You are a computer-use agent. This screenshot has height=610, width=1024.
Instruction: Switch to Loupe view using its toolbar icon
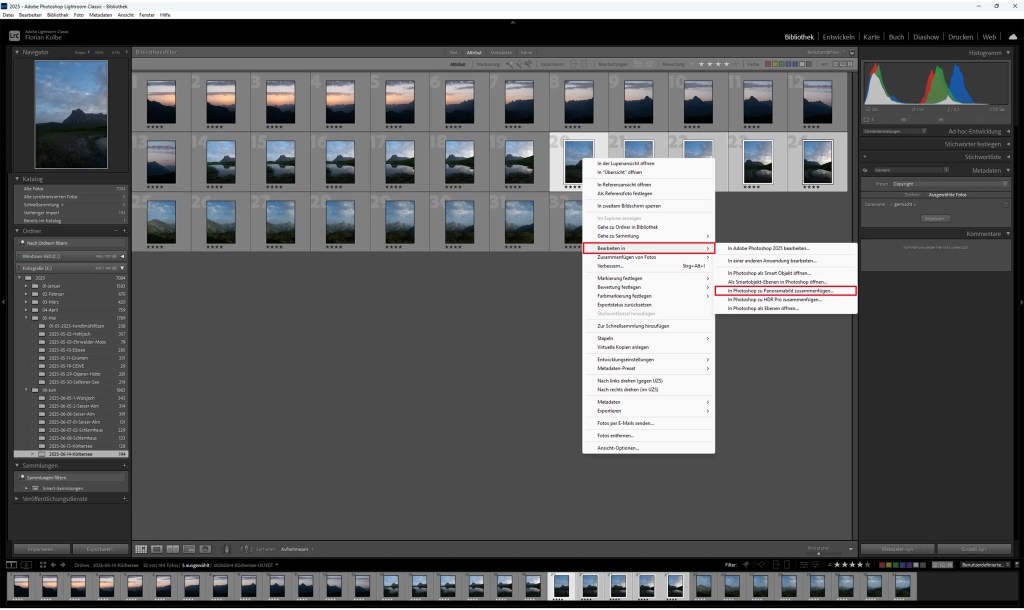click(157, 549)
